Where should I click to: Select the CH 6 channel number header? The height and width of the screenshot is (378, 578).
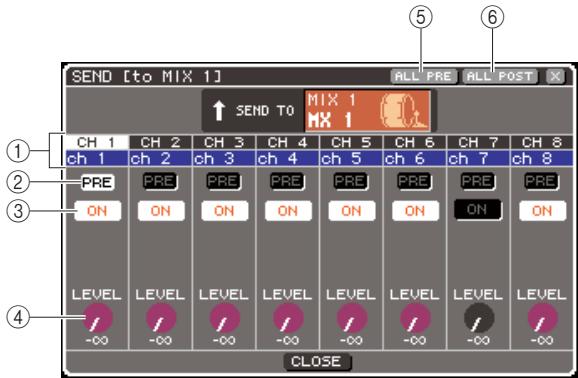(415, 142)
